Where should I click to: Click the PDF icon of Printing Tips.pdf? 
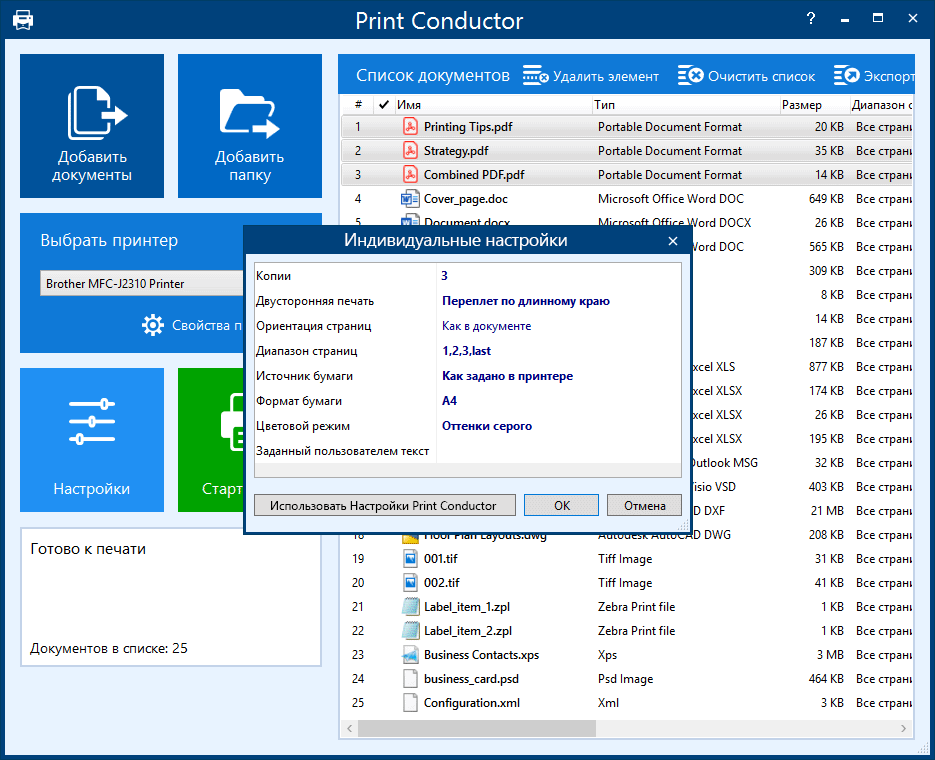(410, 126)
